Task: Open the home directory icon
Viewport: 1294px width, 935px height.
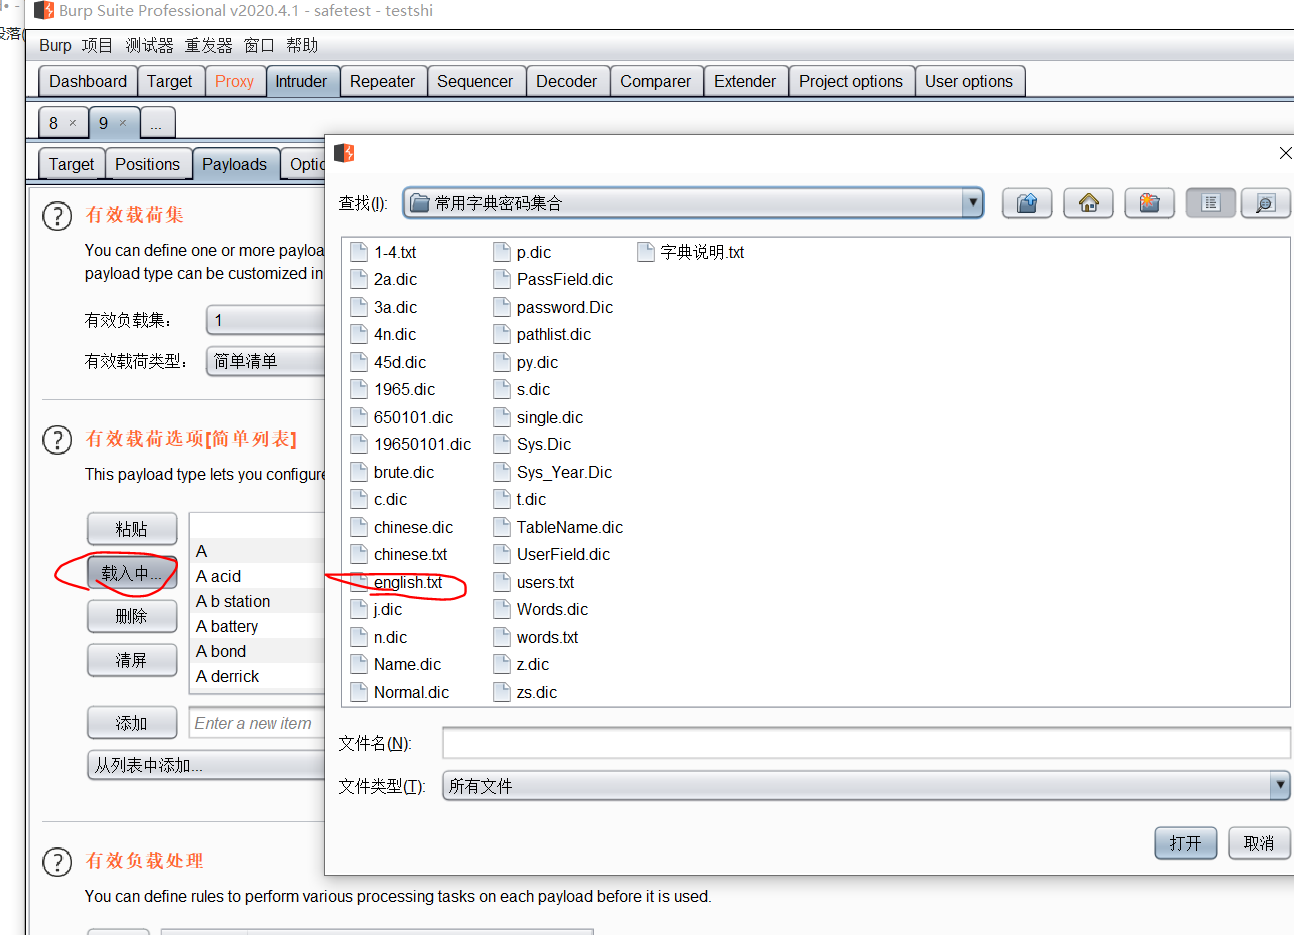Action: [1089, 203]
